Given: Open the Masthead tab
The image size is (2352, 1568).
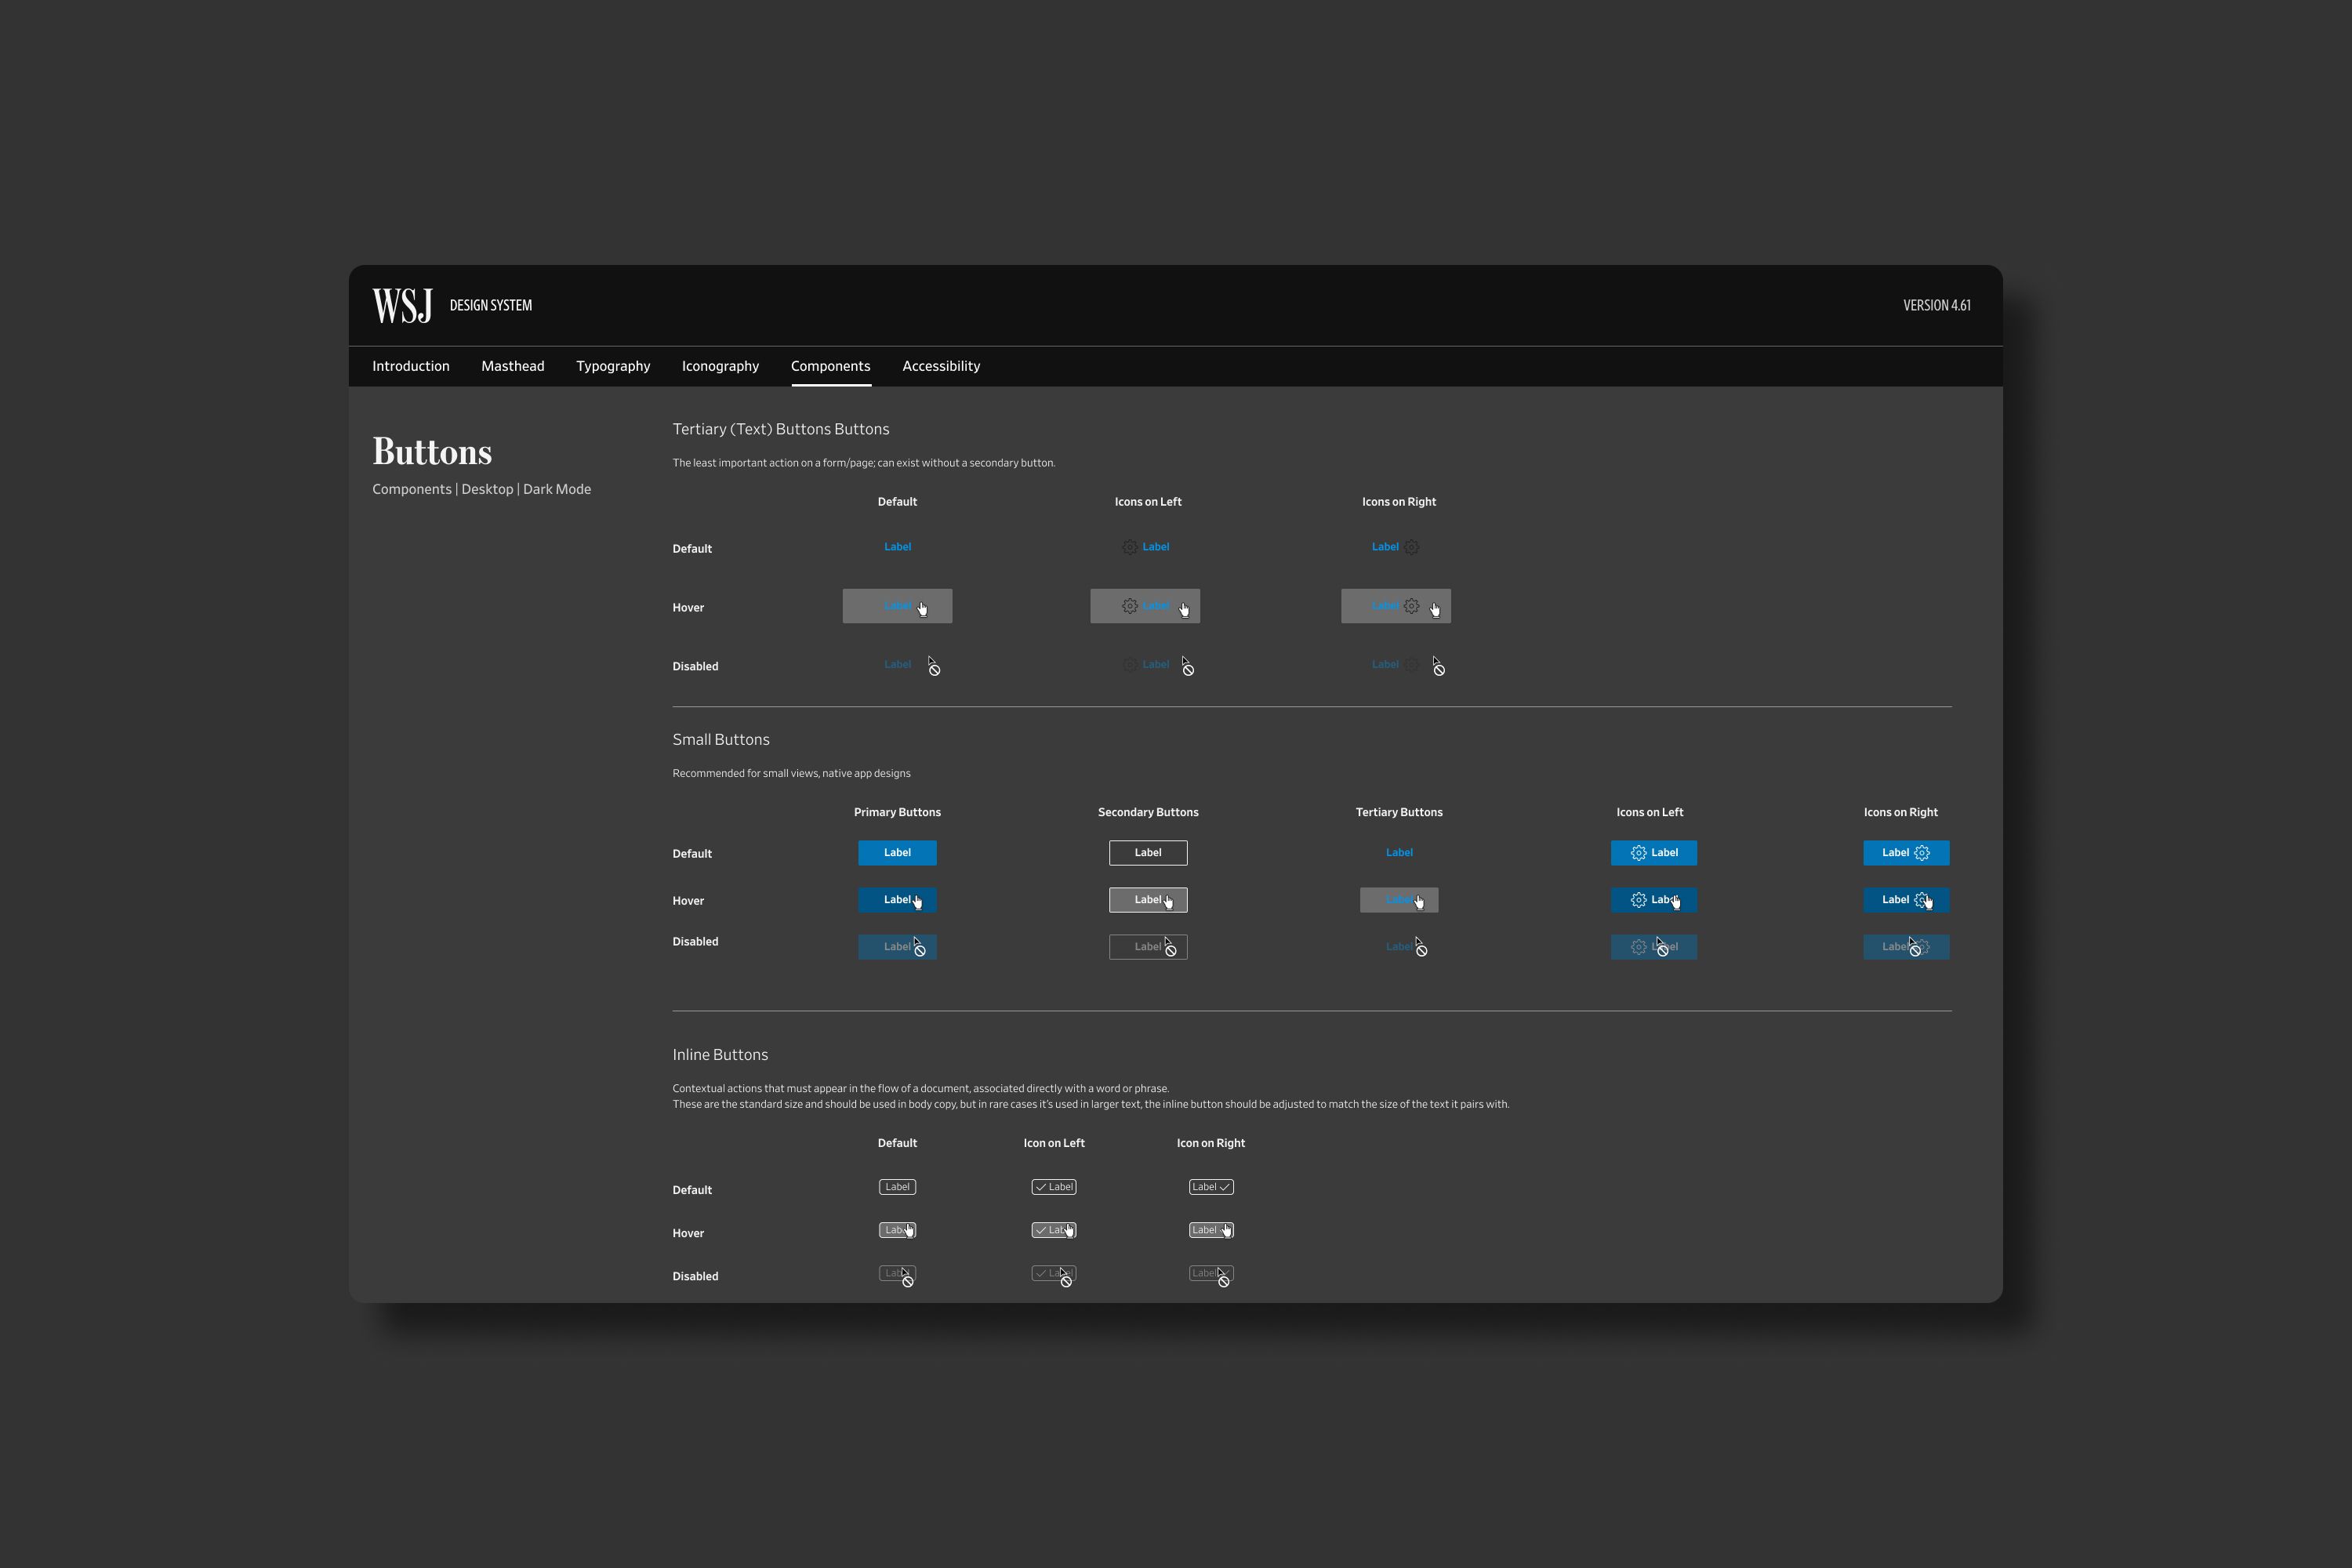Looking at the screenshot, I should (513, 366).
